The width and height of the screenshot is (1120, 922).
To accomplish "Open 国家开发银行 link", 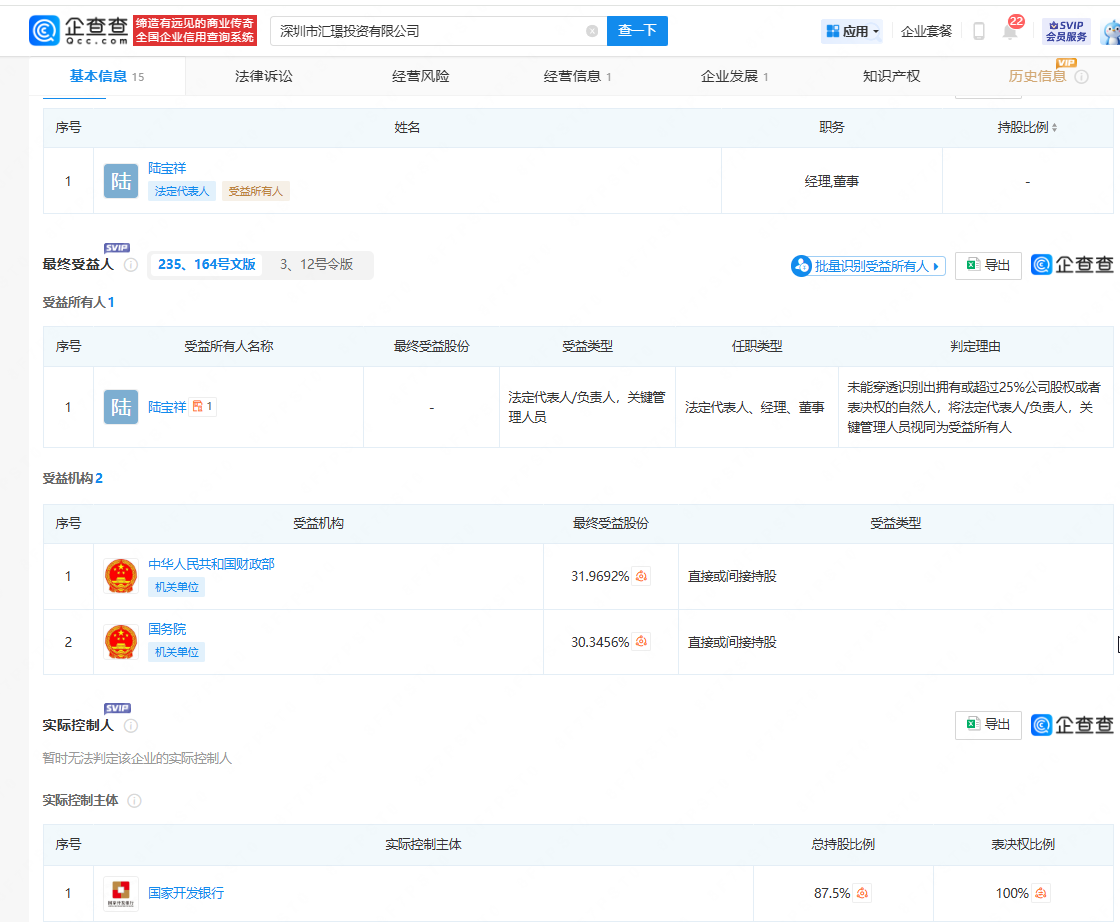I will point(186,893).
